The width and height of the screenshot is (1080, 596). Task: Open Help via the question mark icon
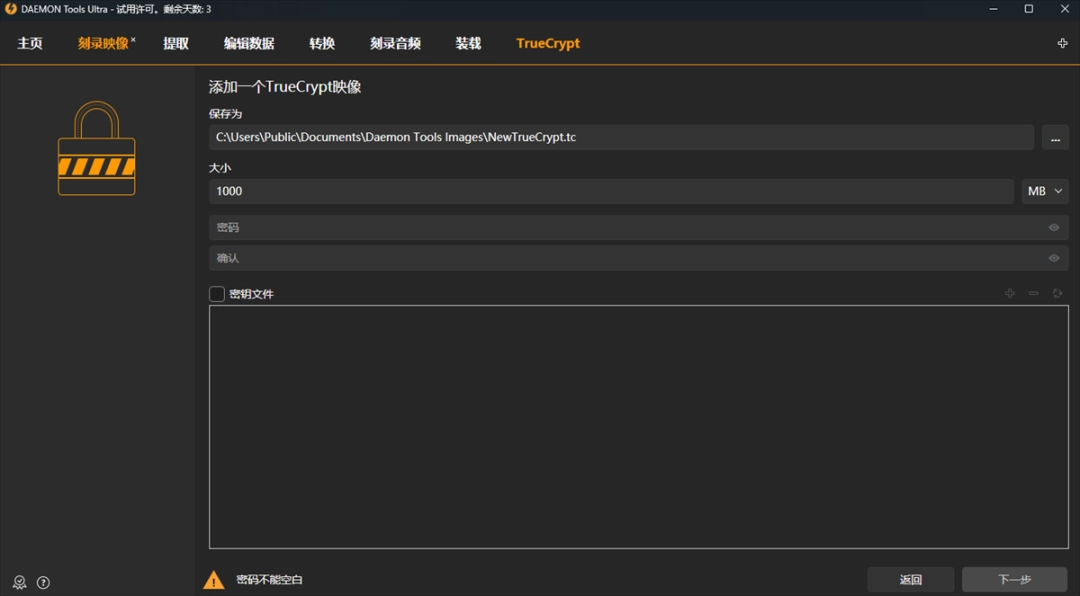point(42,582)
